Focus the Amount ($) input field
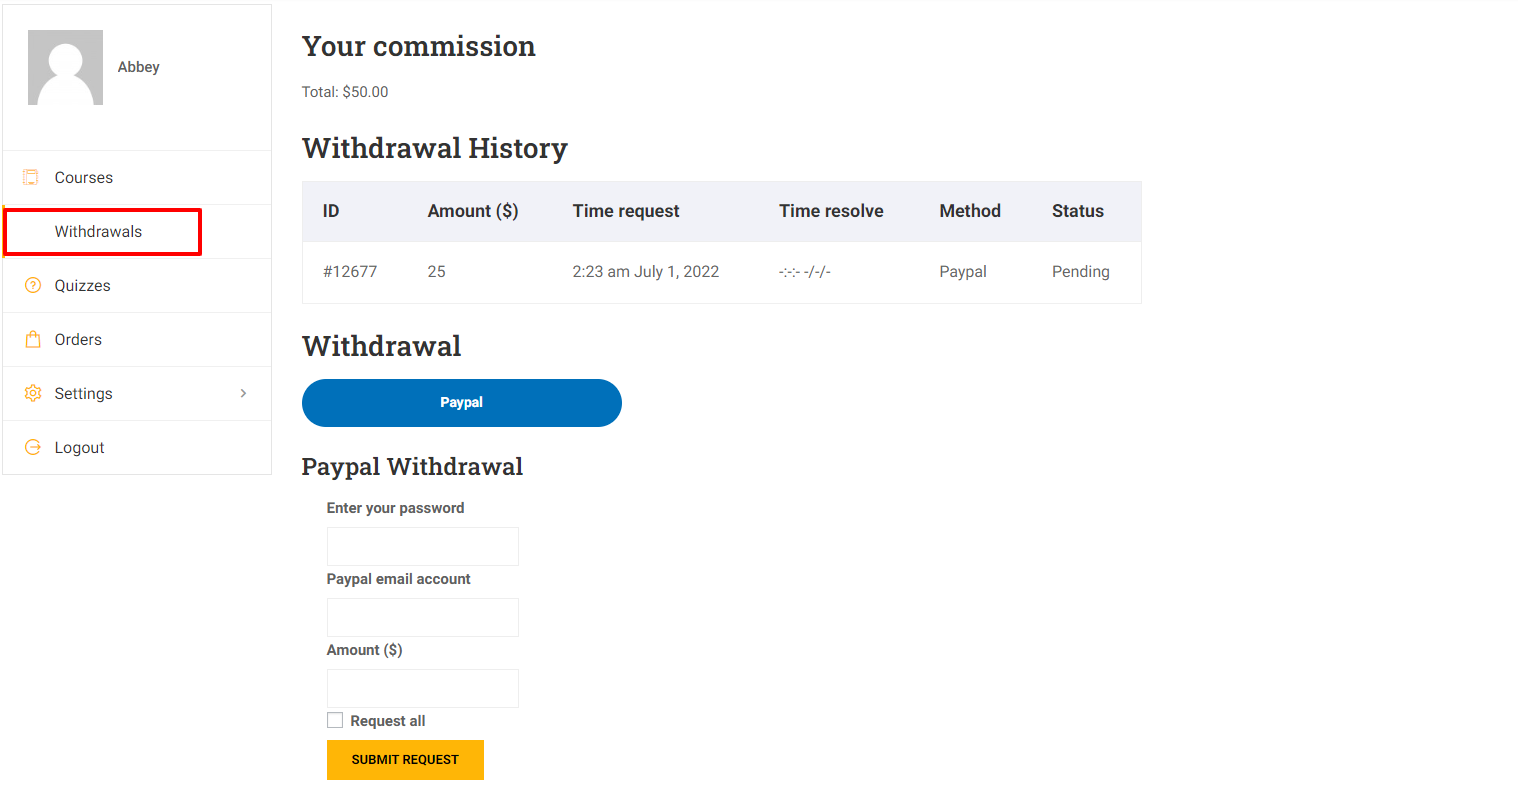This screenshot has width=1518, height=797. (423, 688)
